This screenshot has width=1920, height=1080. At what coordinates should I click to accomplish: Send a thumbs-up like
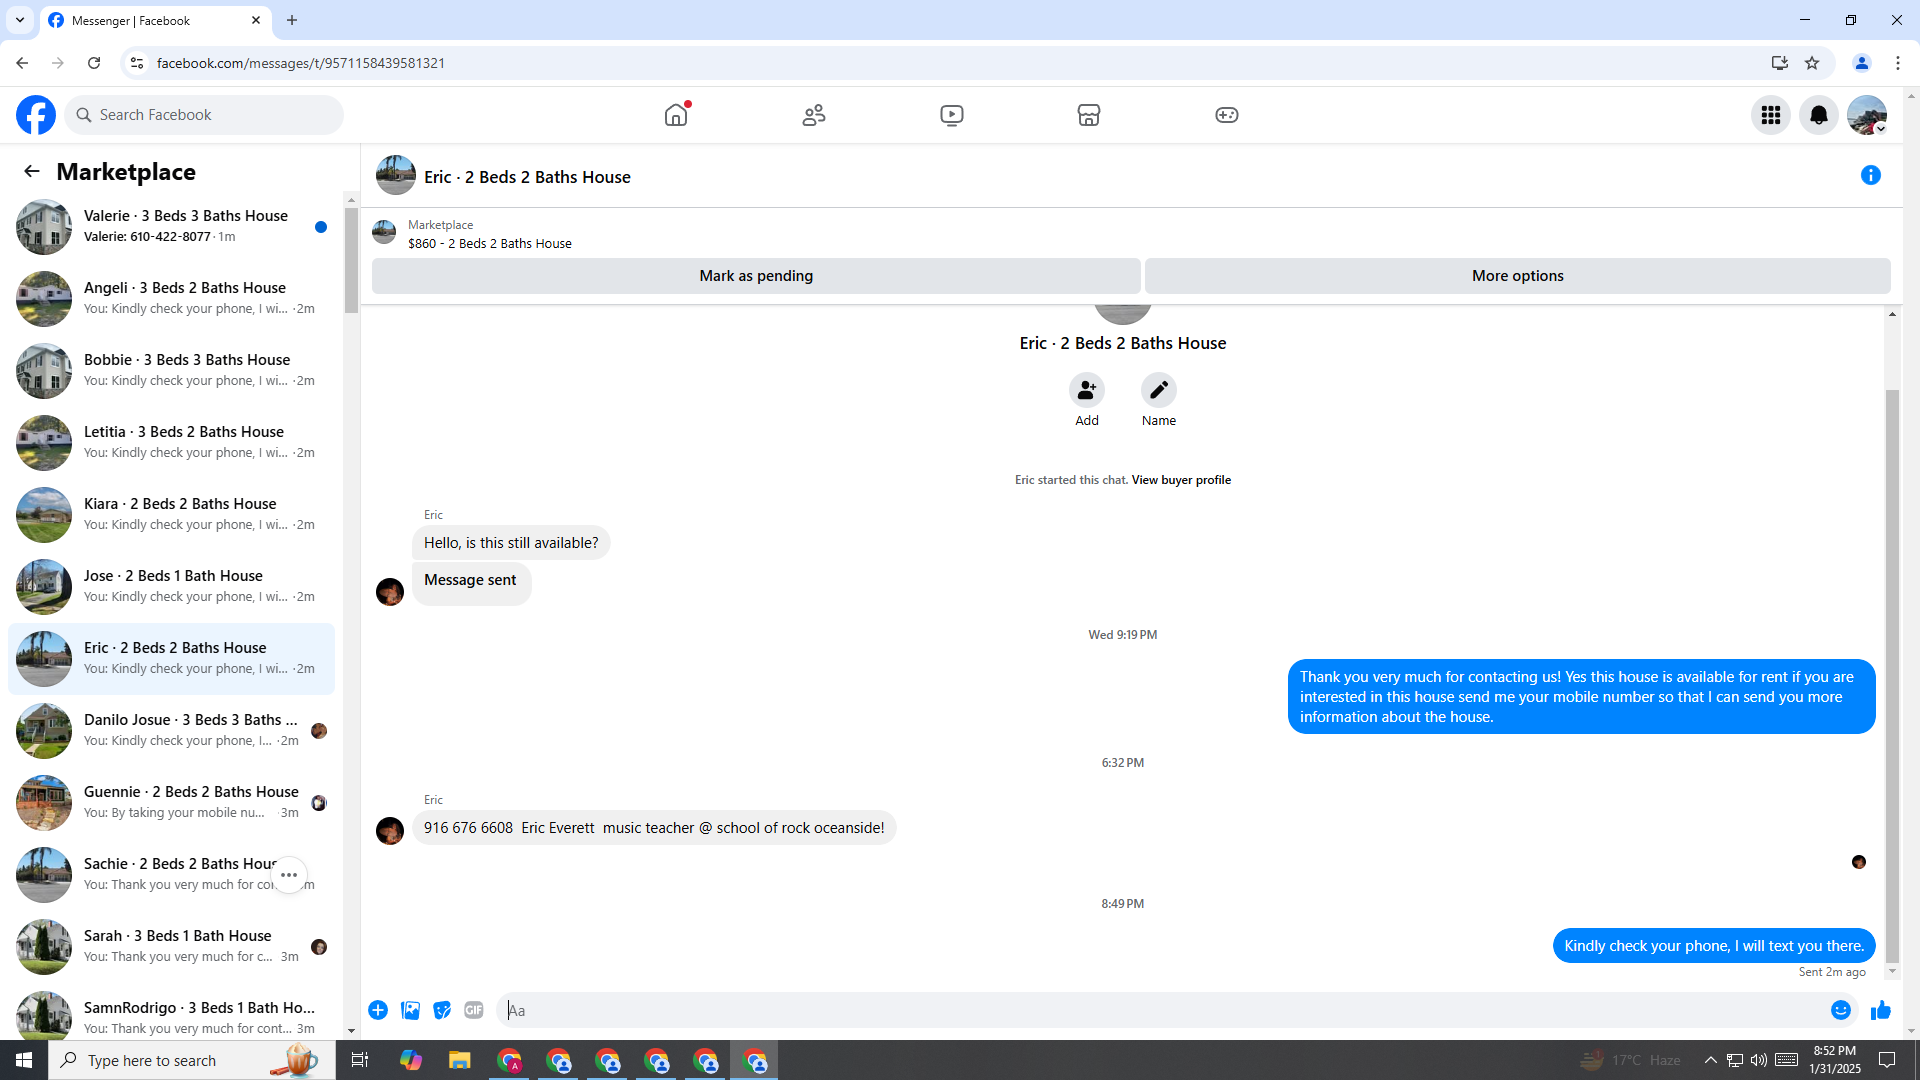[x=1881, y=1010]
